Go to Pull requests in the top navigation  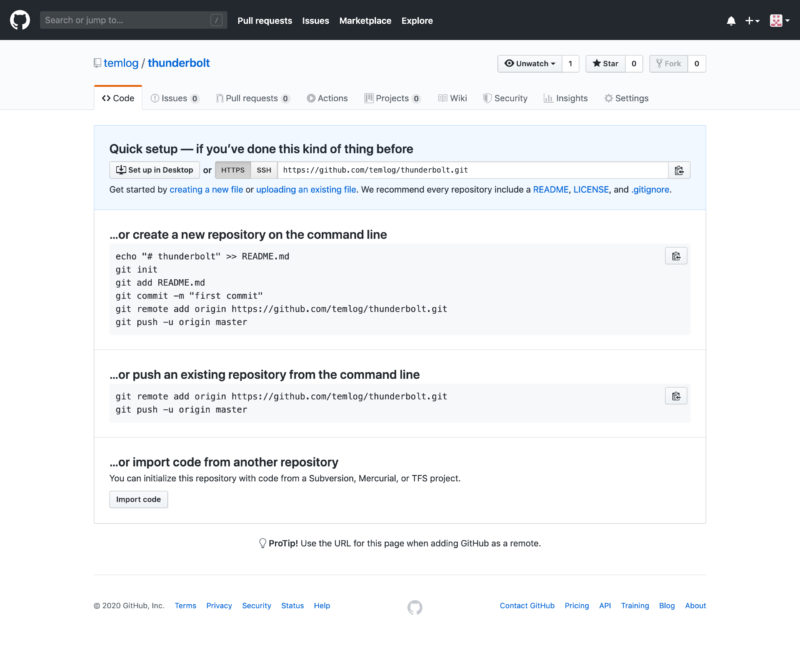(x=264, y=21)
